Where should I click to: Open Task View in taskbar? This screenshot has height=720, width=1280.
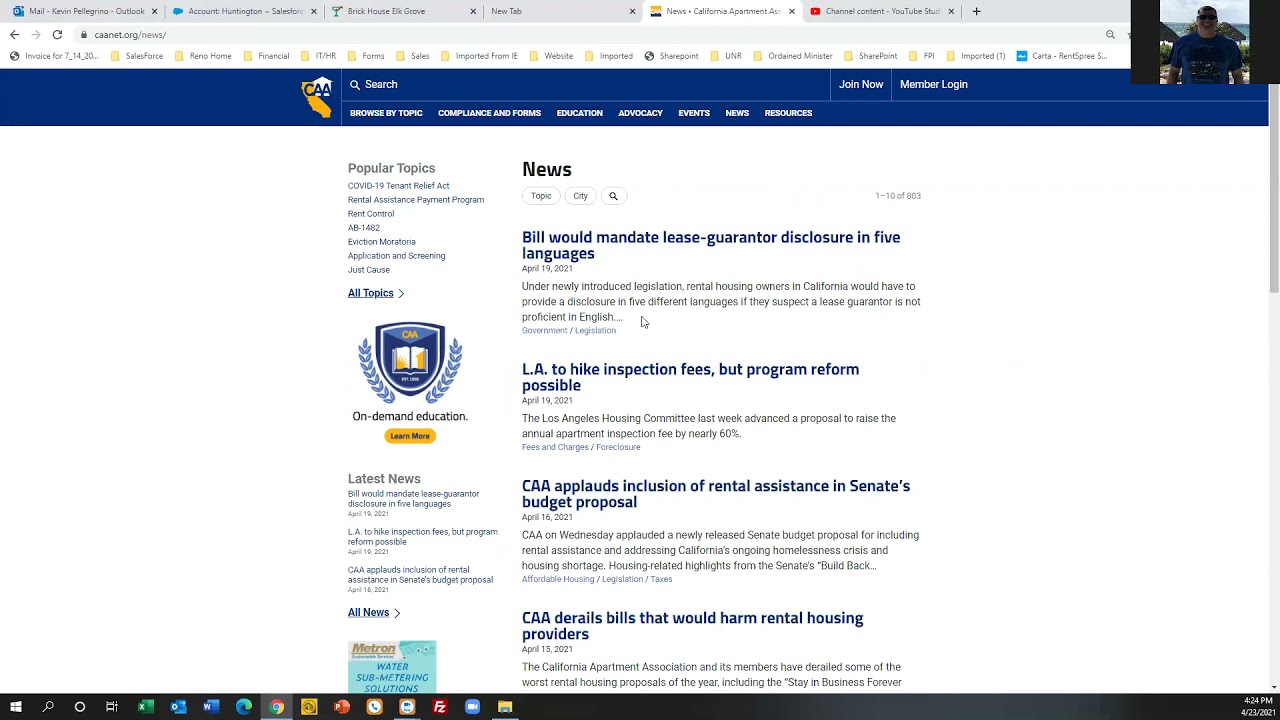pyautogui.click(x=112, y=707)
